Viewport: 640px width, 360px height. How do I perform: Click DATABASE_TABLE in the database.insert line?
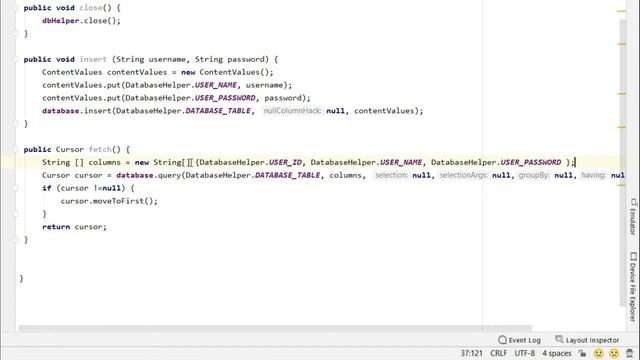point(218,111)
